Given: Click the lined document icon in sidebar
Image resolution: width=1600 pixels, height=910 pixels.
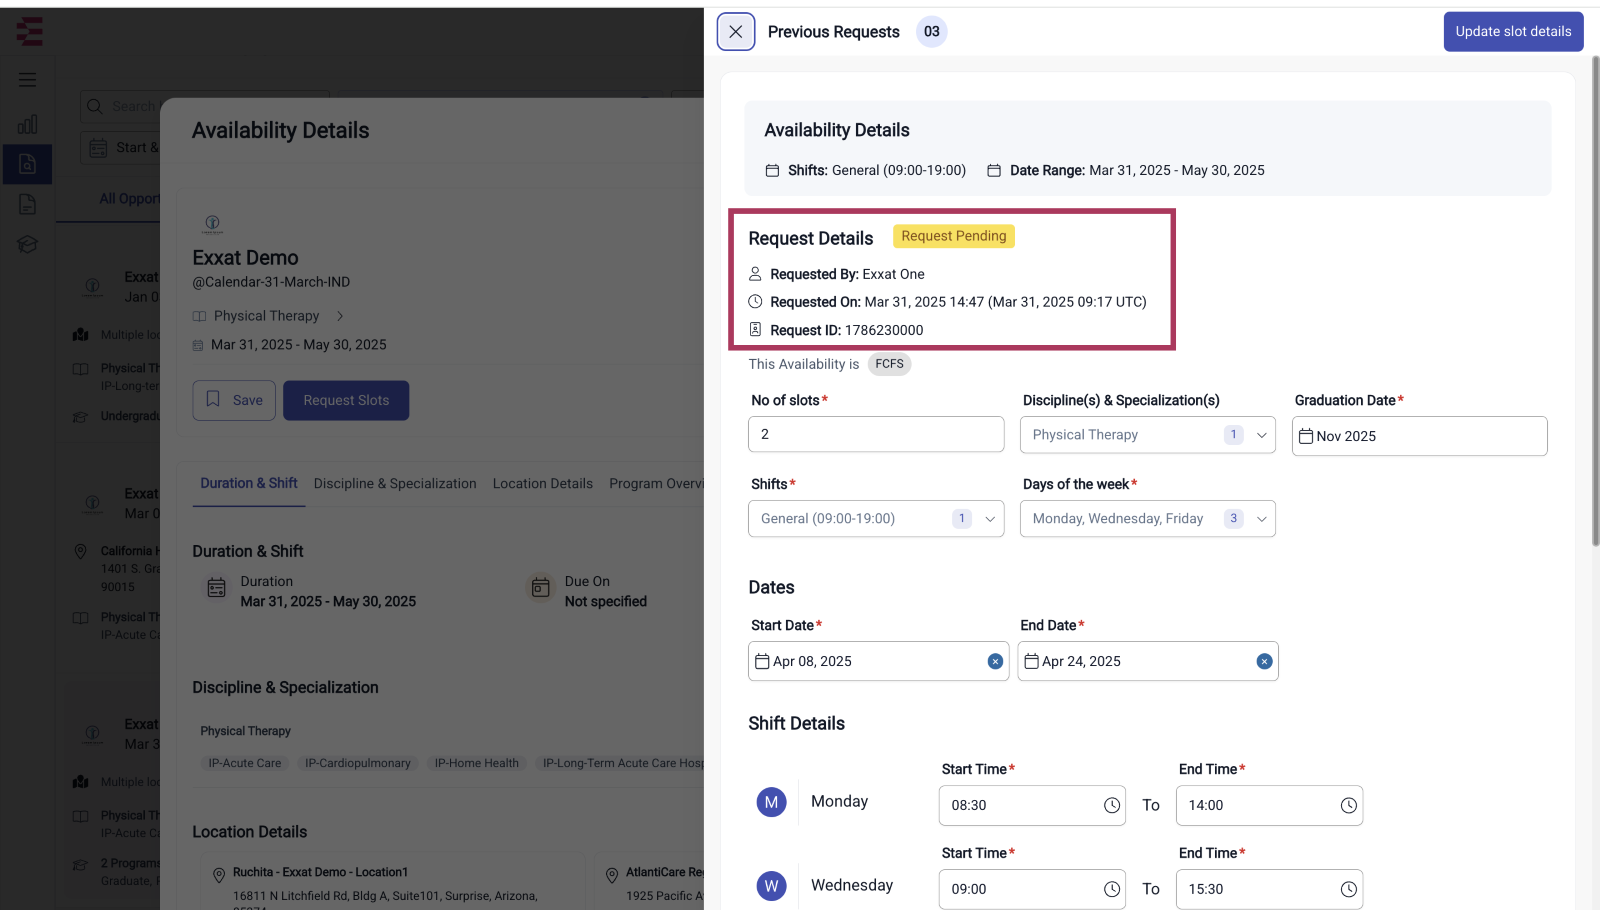Looking at the screenshot, I should pos(28,204).
